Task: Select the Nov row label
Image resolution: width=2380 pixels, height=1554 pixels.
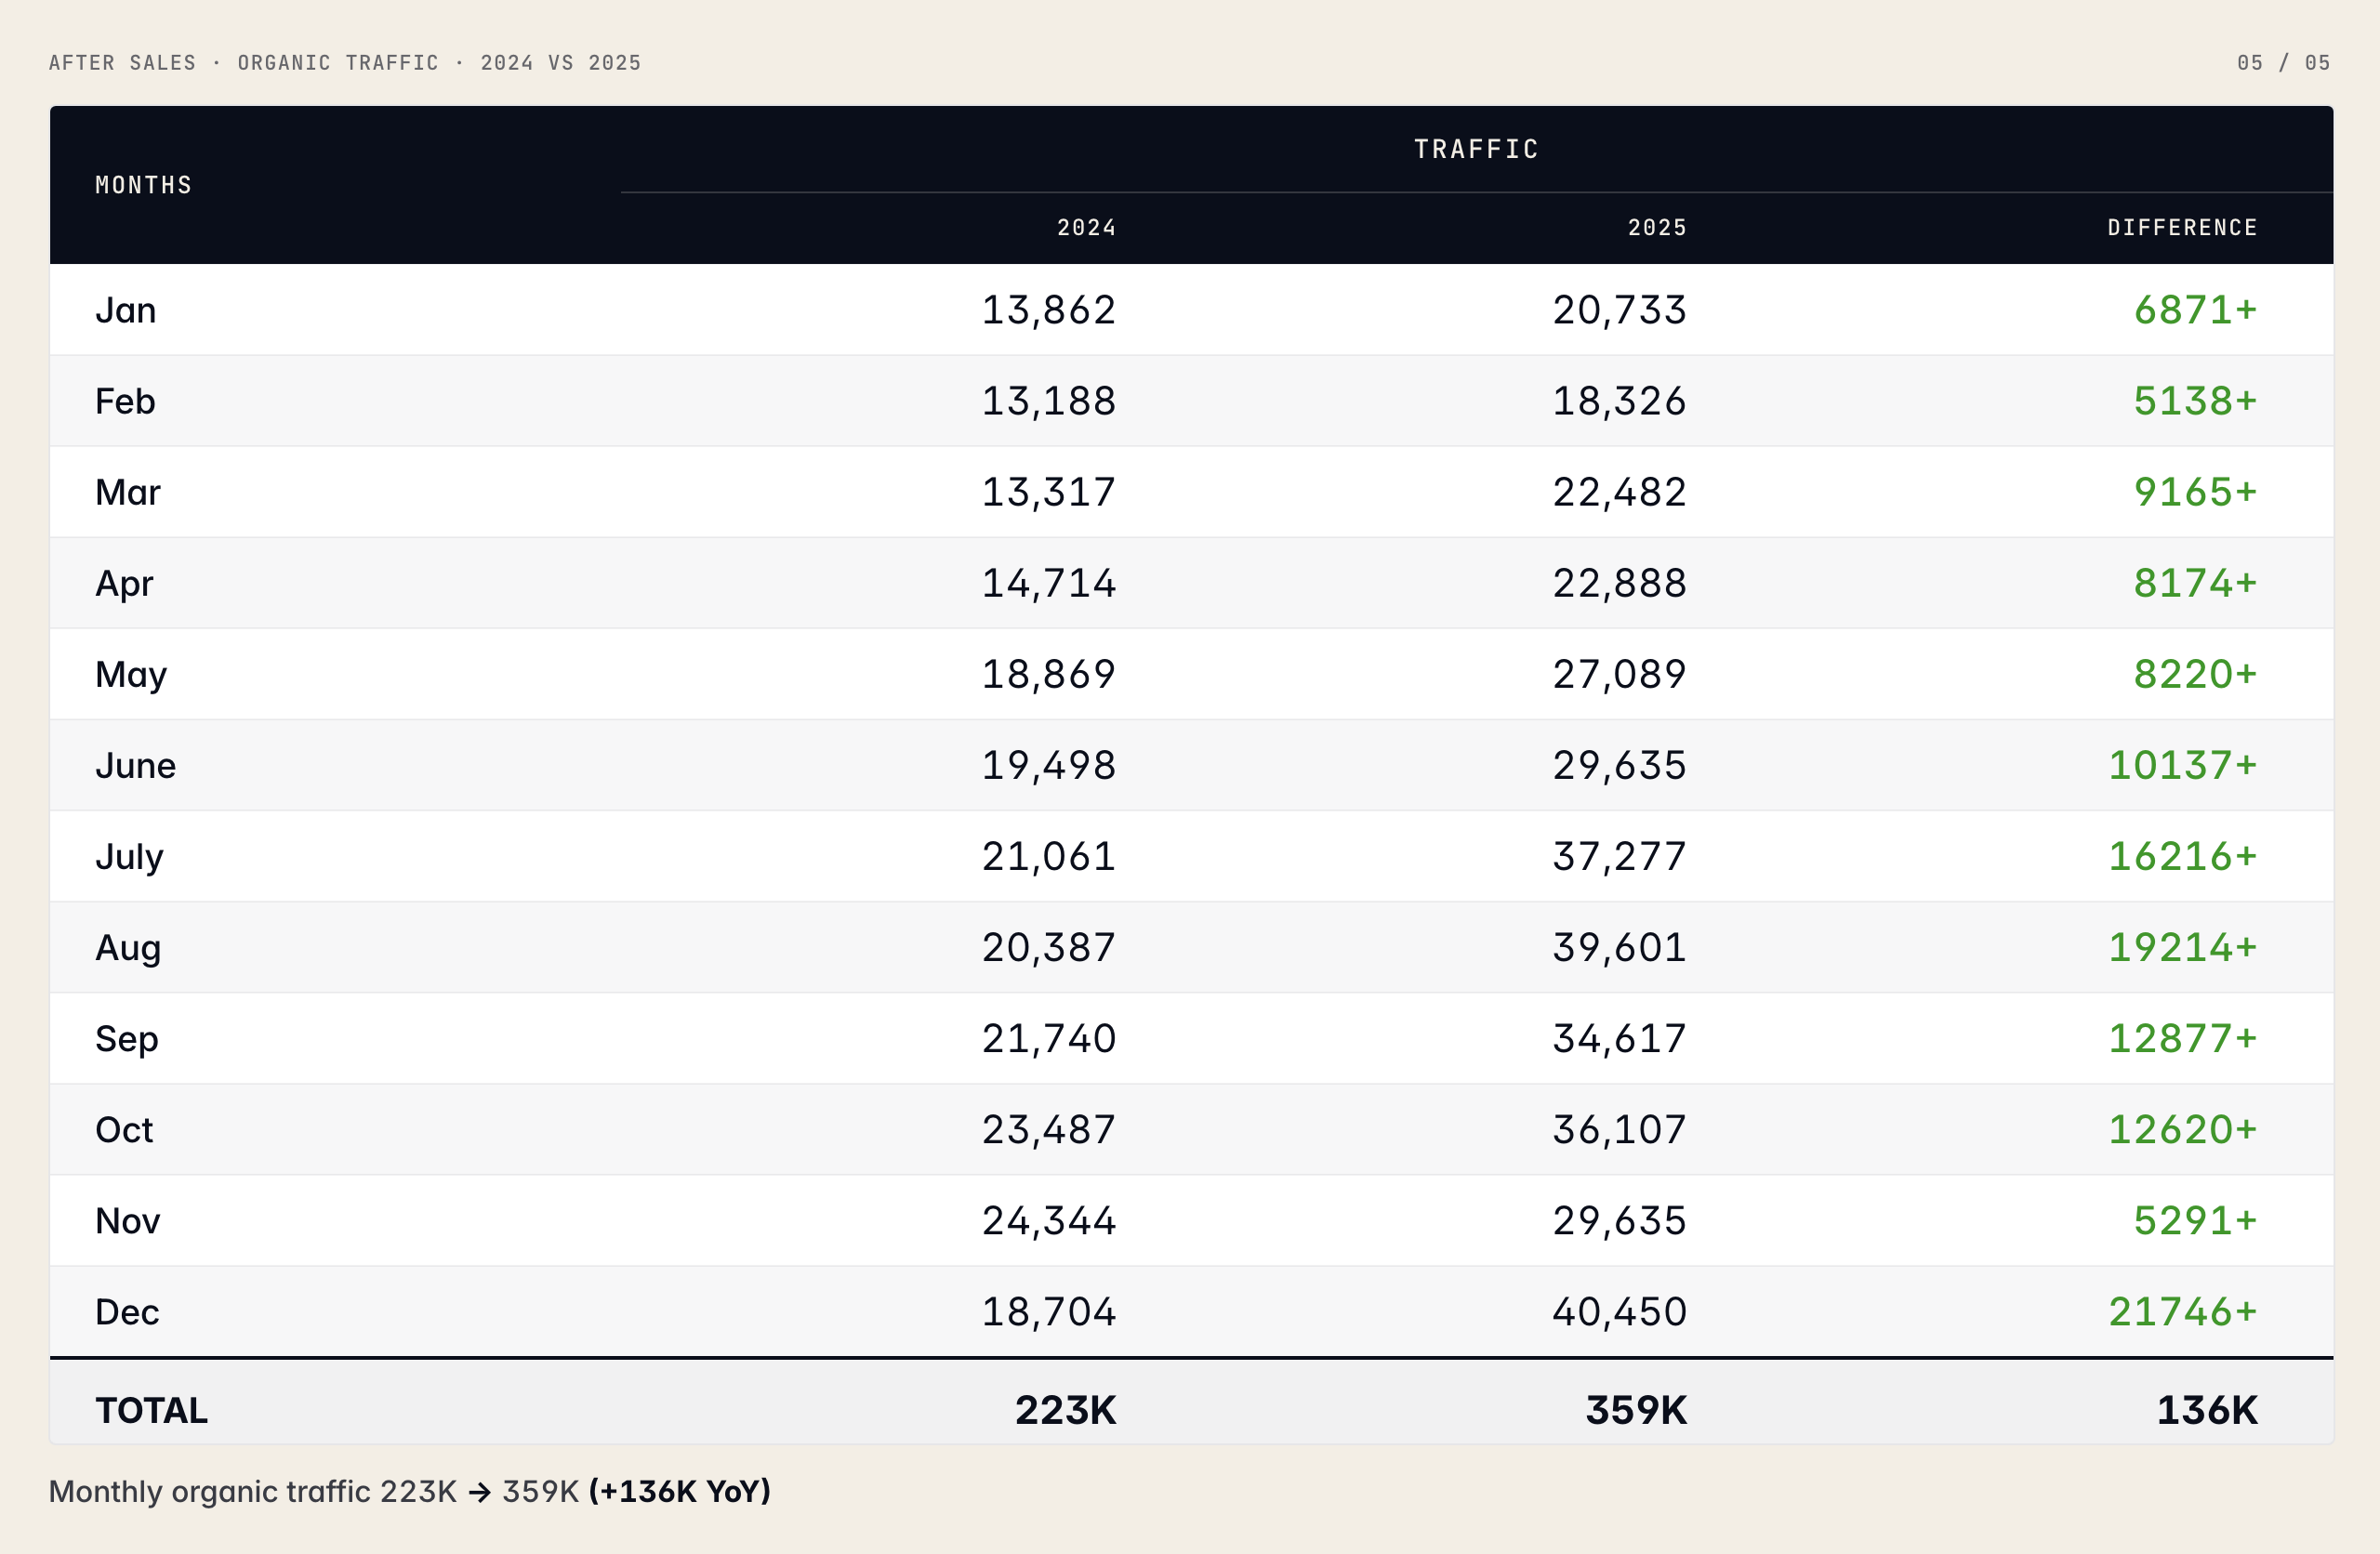Action: [127, 1220]
